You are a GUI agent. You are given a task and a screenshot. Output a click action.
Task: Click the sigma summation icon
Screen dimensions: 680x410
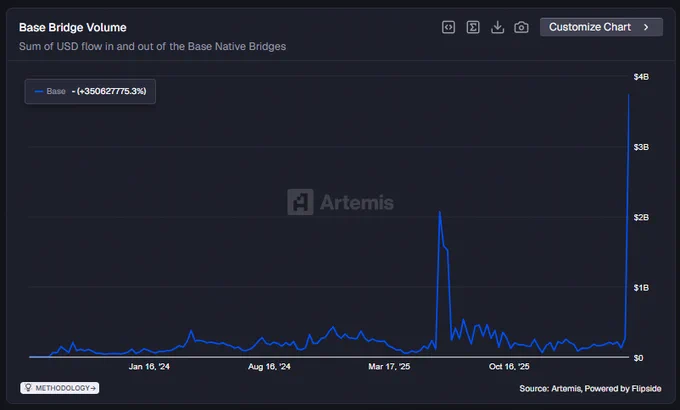point(473,27)
